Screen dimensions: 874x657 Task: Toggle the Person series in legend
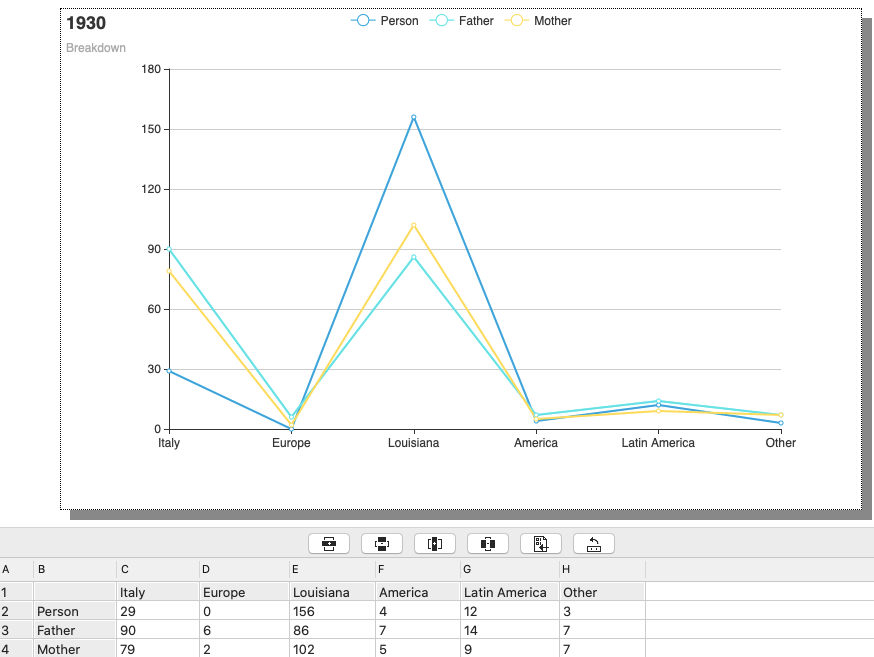pos(384,21)
